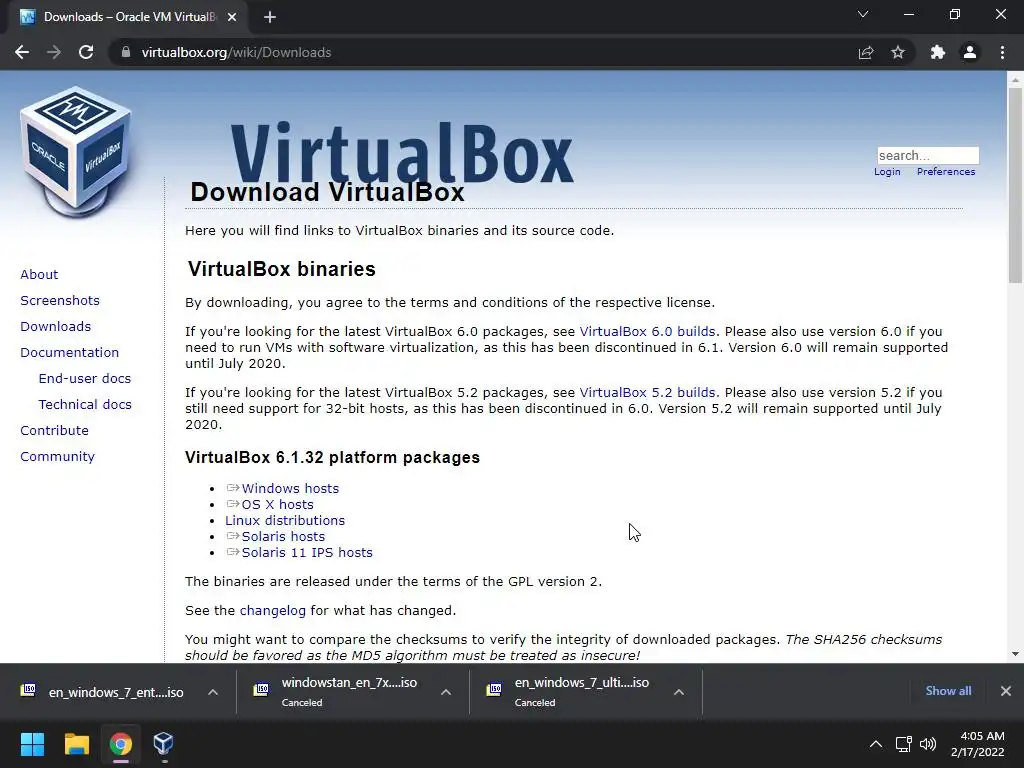Bookmark this page with star icon

pyautogui.click(x=898, y=52)
